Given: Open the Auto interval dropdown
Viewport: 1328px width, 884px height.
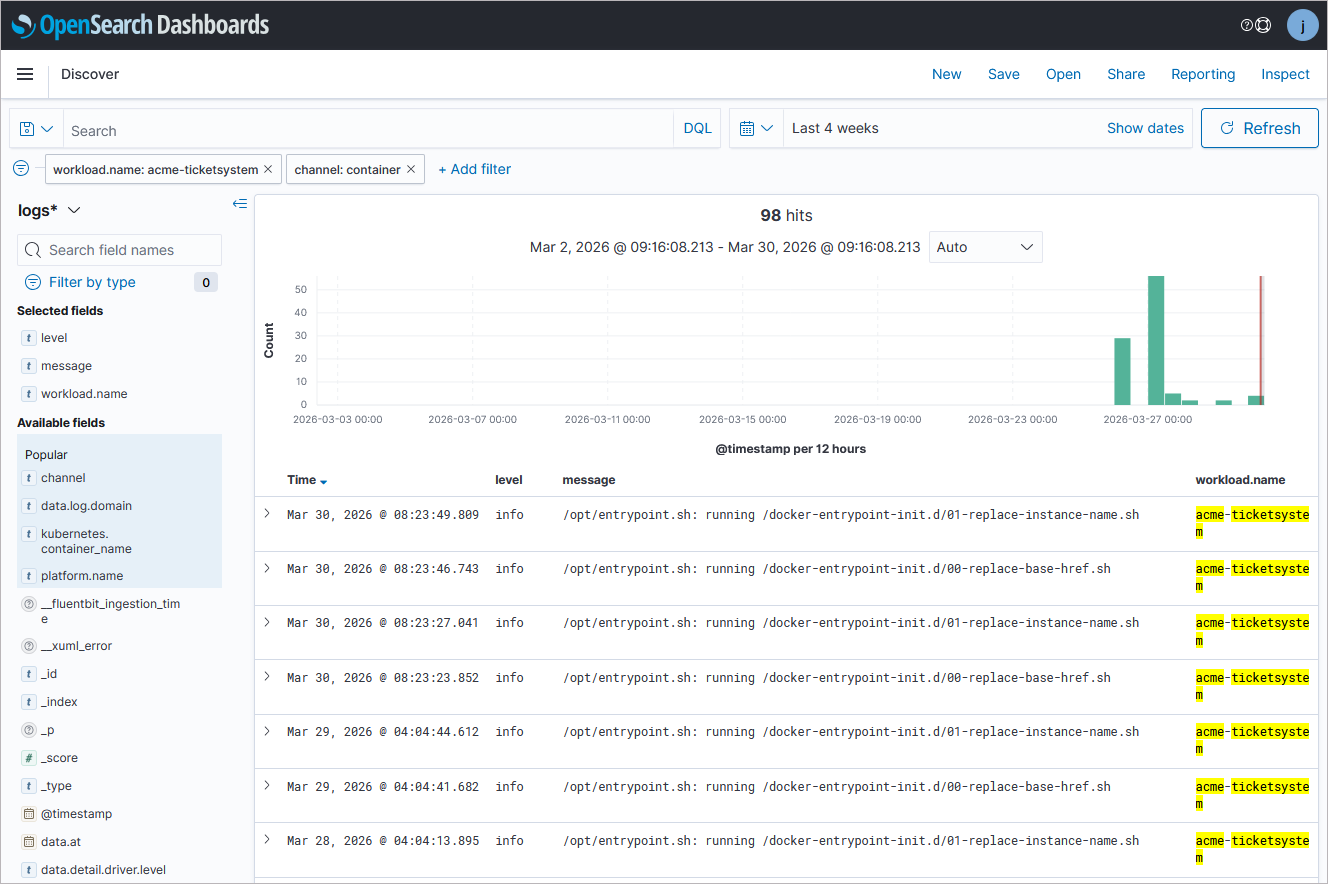Looking at the screenshot, I should coord(985,247).
